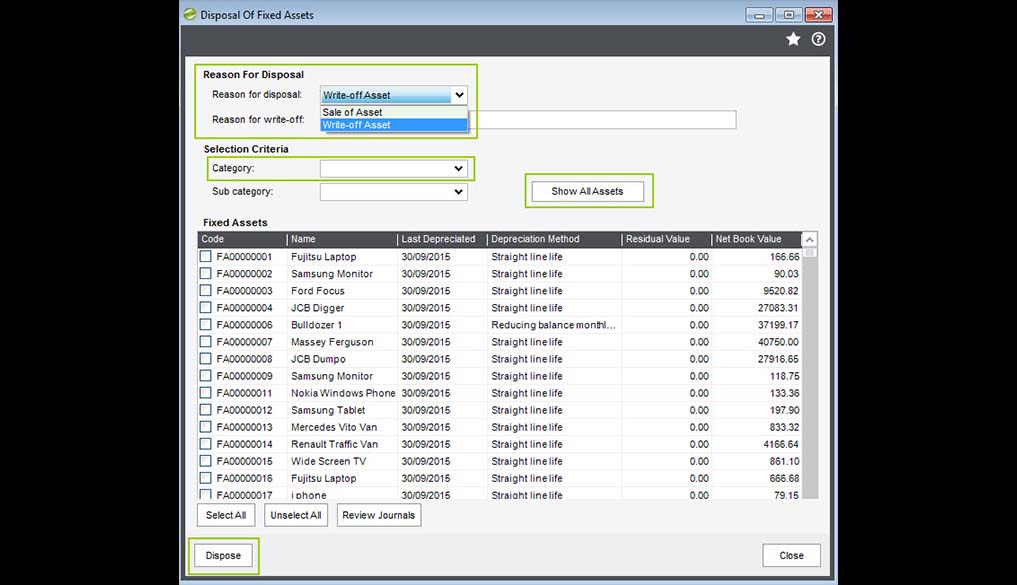Click the Sage app icon in title bar
Image resolution: width=1017 pixels, height=585 pixels.
tap(189, 14)
